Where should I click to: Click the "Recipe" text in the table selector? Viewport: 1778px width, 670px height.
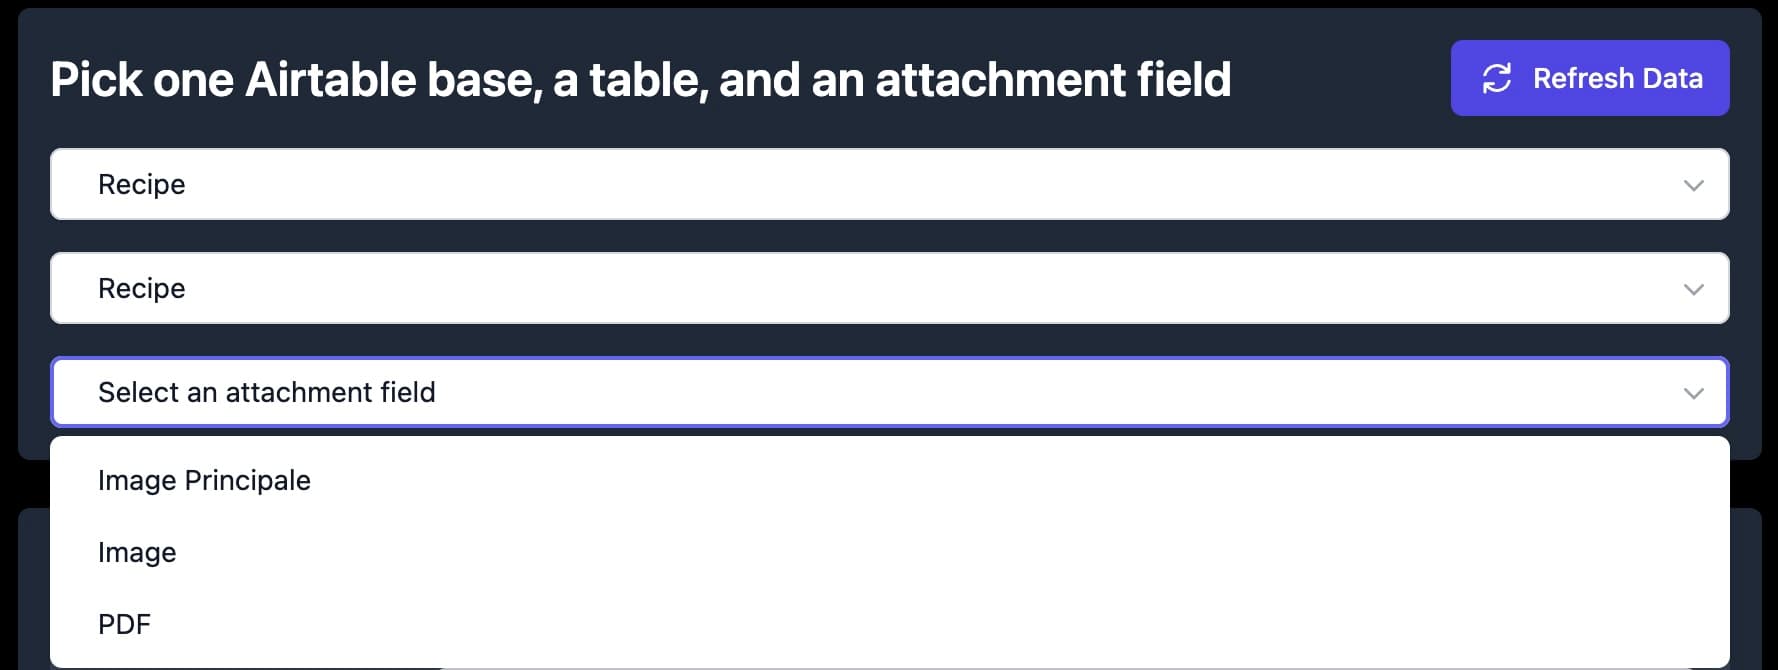pyautogui.click(x=142, y=289)
